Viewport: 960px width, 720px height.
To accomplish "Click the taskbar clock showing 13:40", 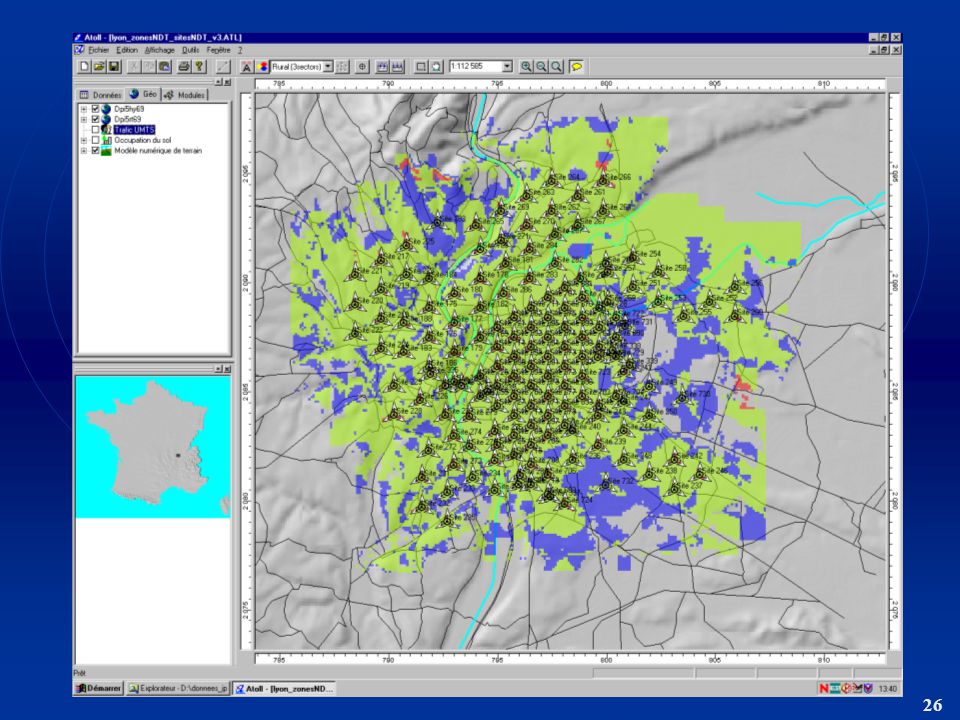I will click(x=887, y=689).
